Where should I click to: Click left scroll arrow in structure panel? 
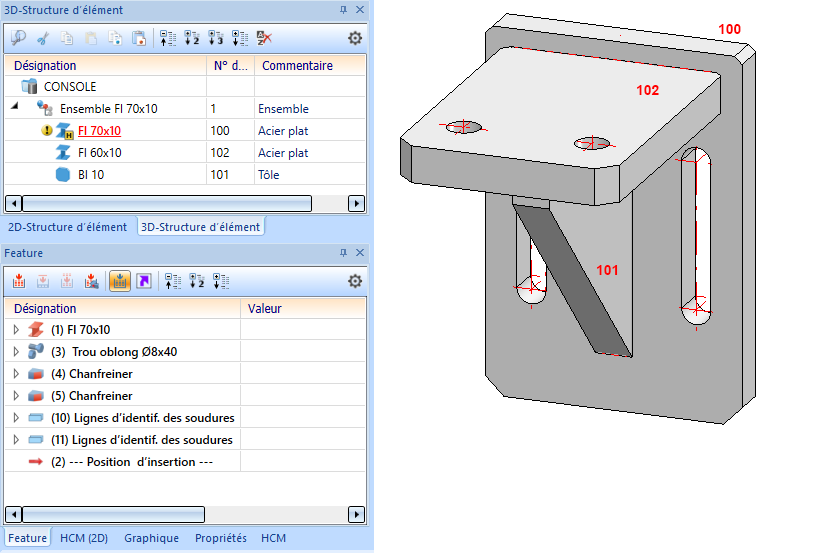coord(13,204)
